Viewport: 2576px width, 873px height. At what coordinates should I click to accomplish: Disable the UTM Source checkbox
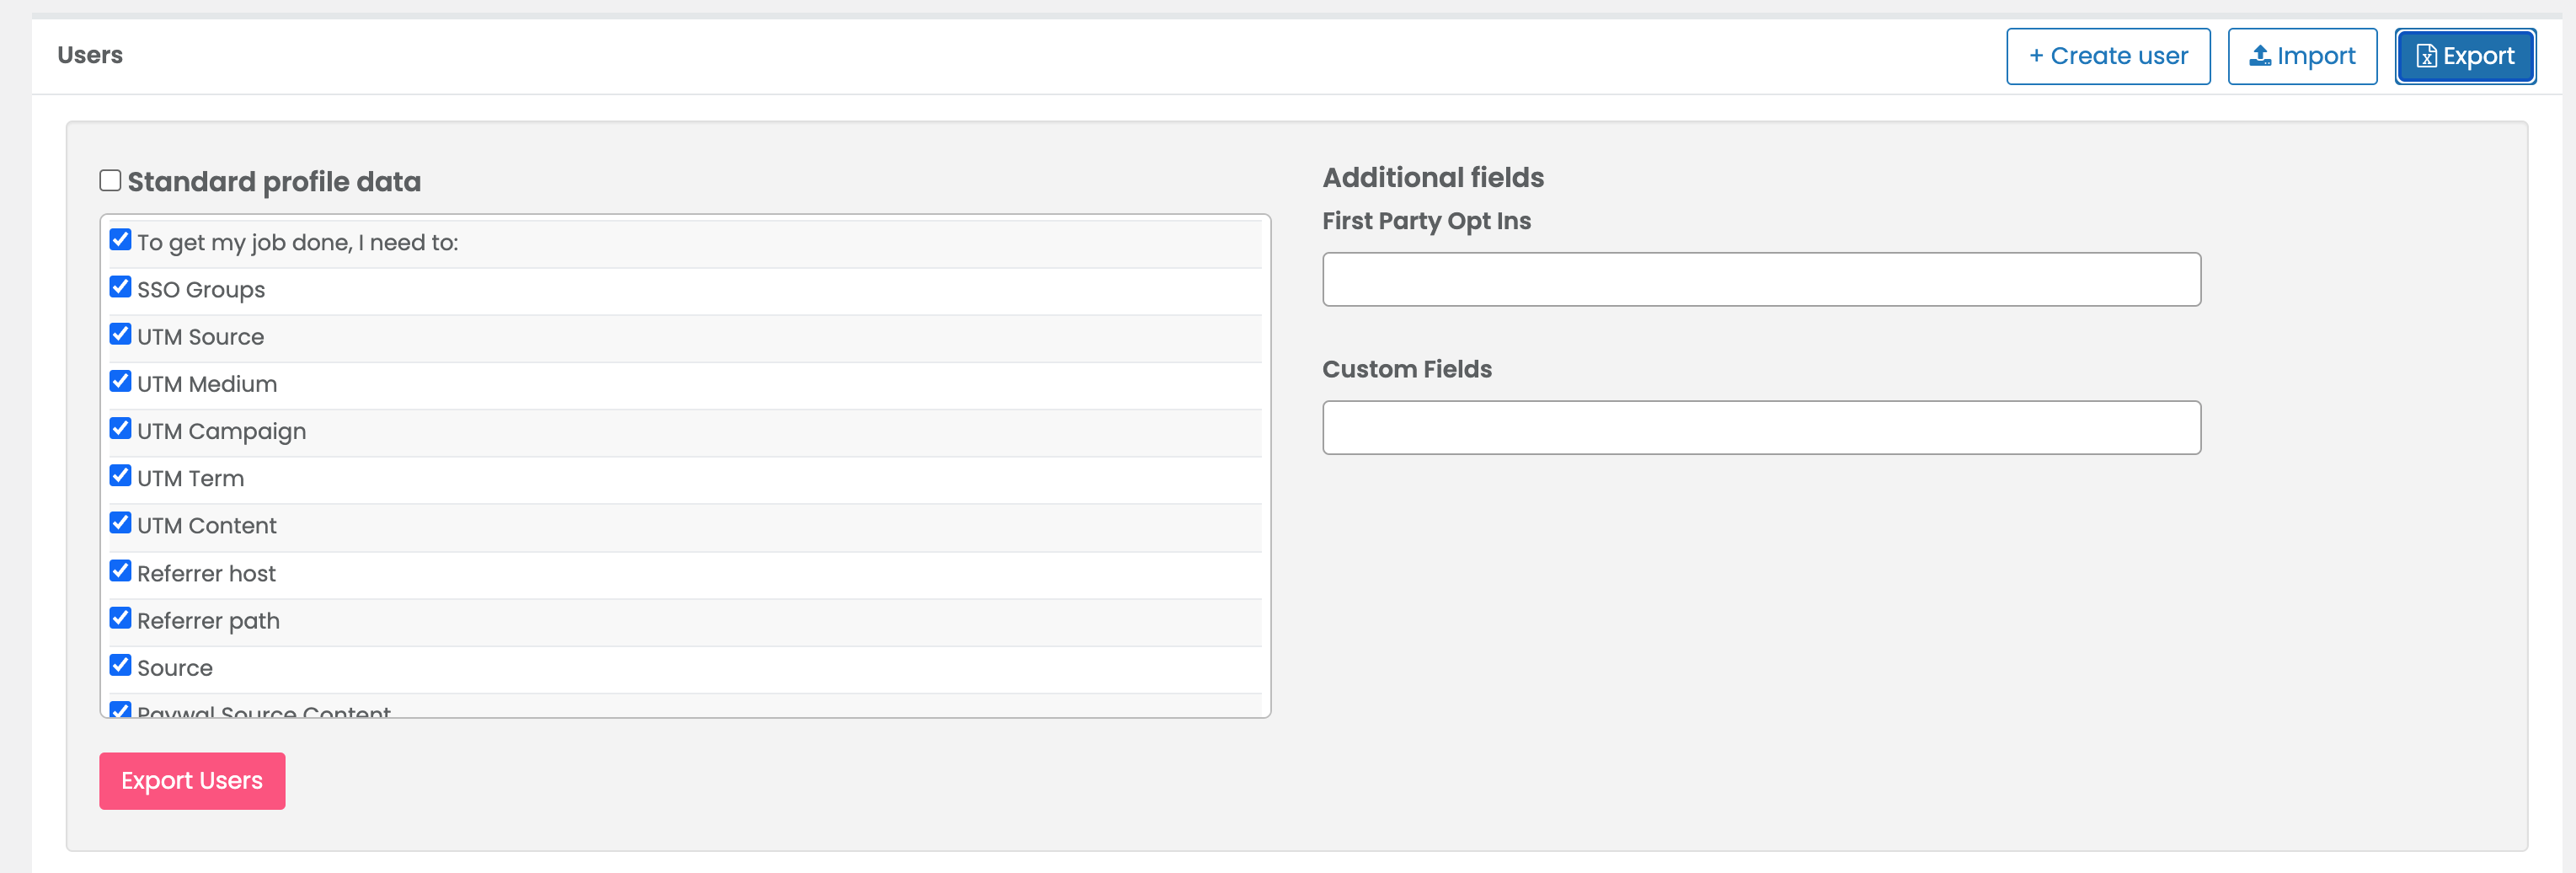121,334
